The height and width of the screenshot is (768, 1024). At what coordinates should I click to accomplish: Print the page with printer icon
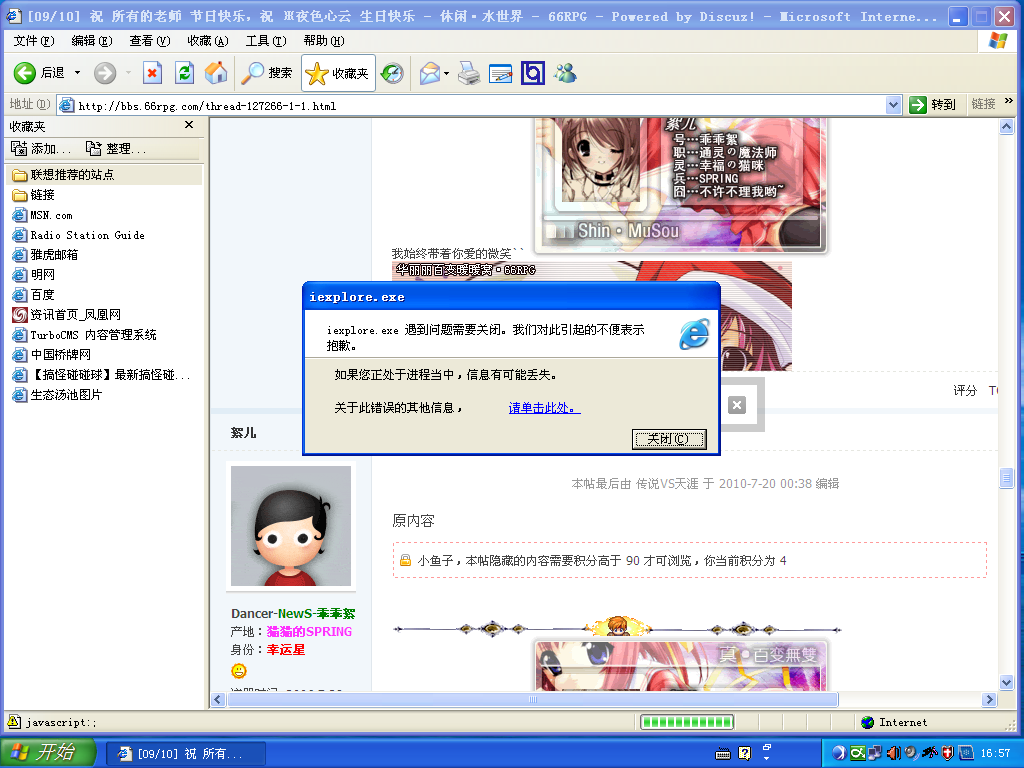click(469, 73)
